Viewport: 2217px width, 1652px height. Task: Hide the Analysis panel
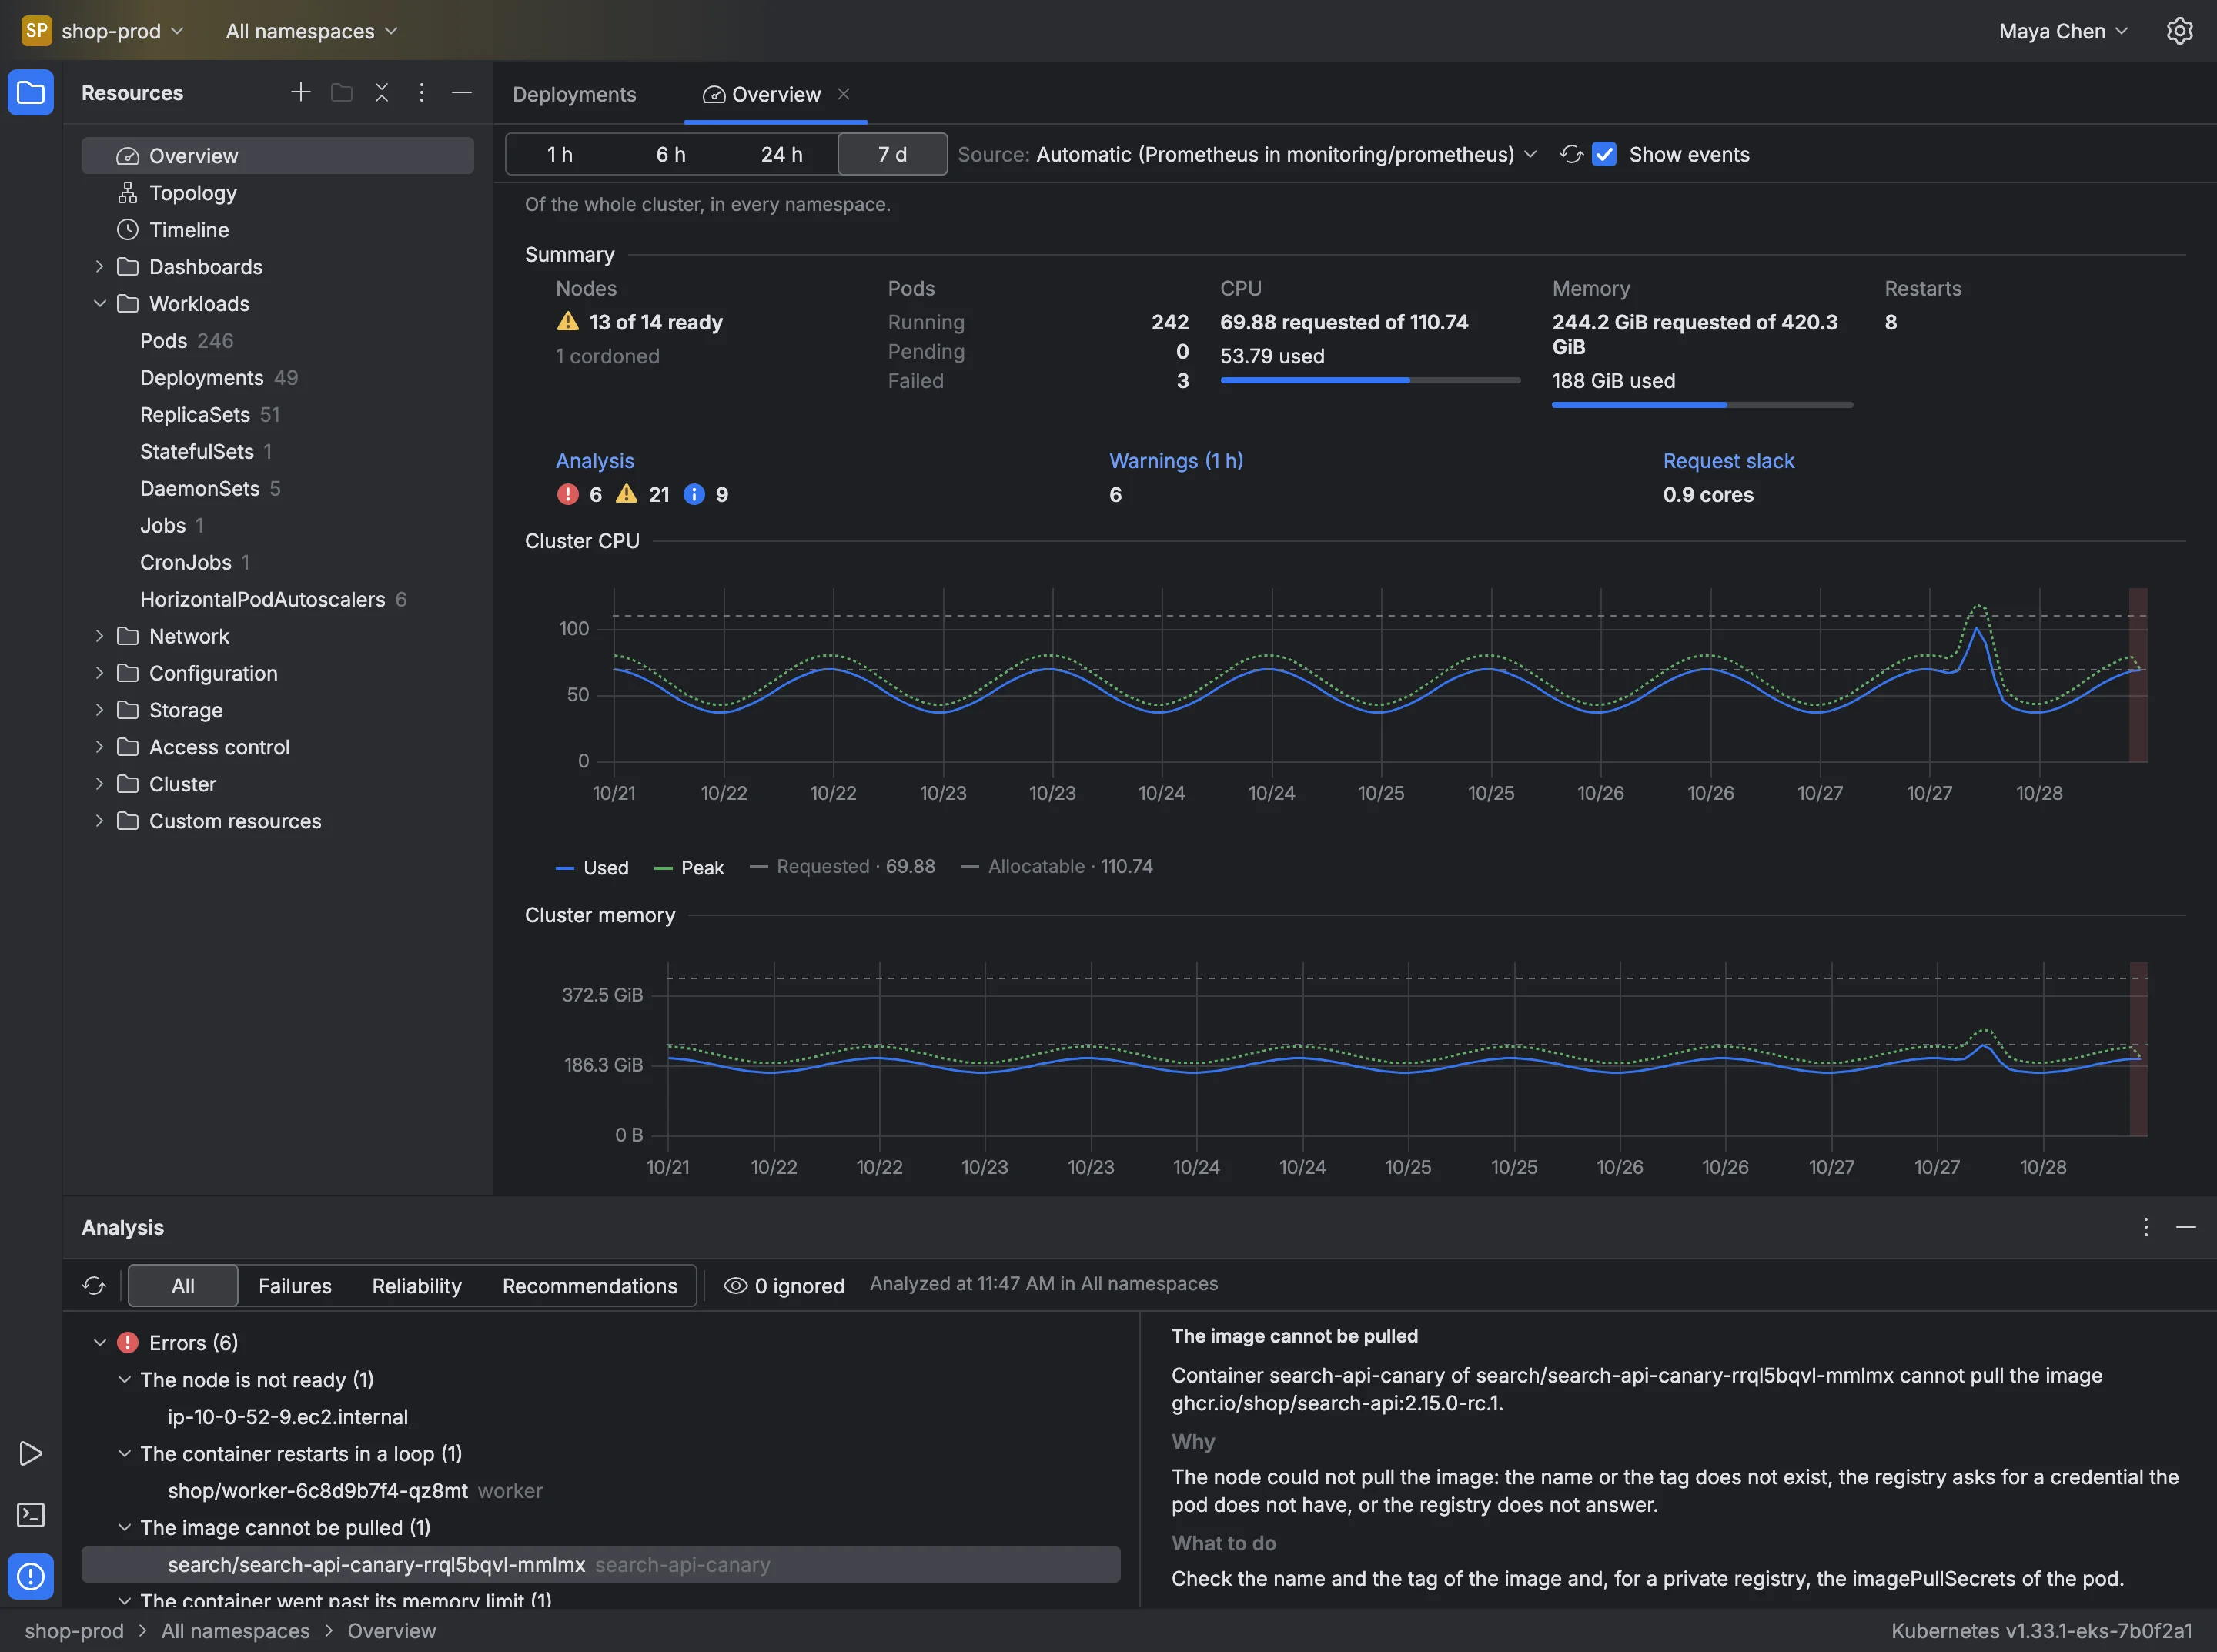pyautogui.click(x=2186, y=1227)
